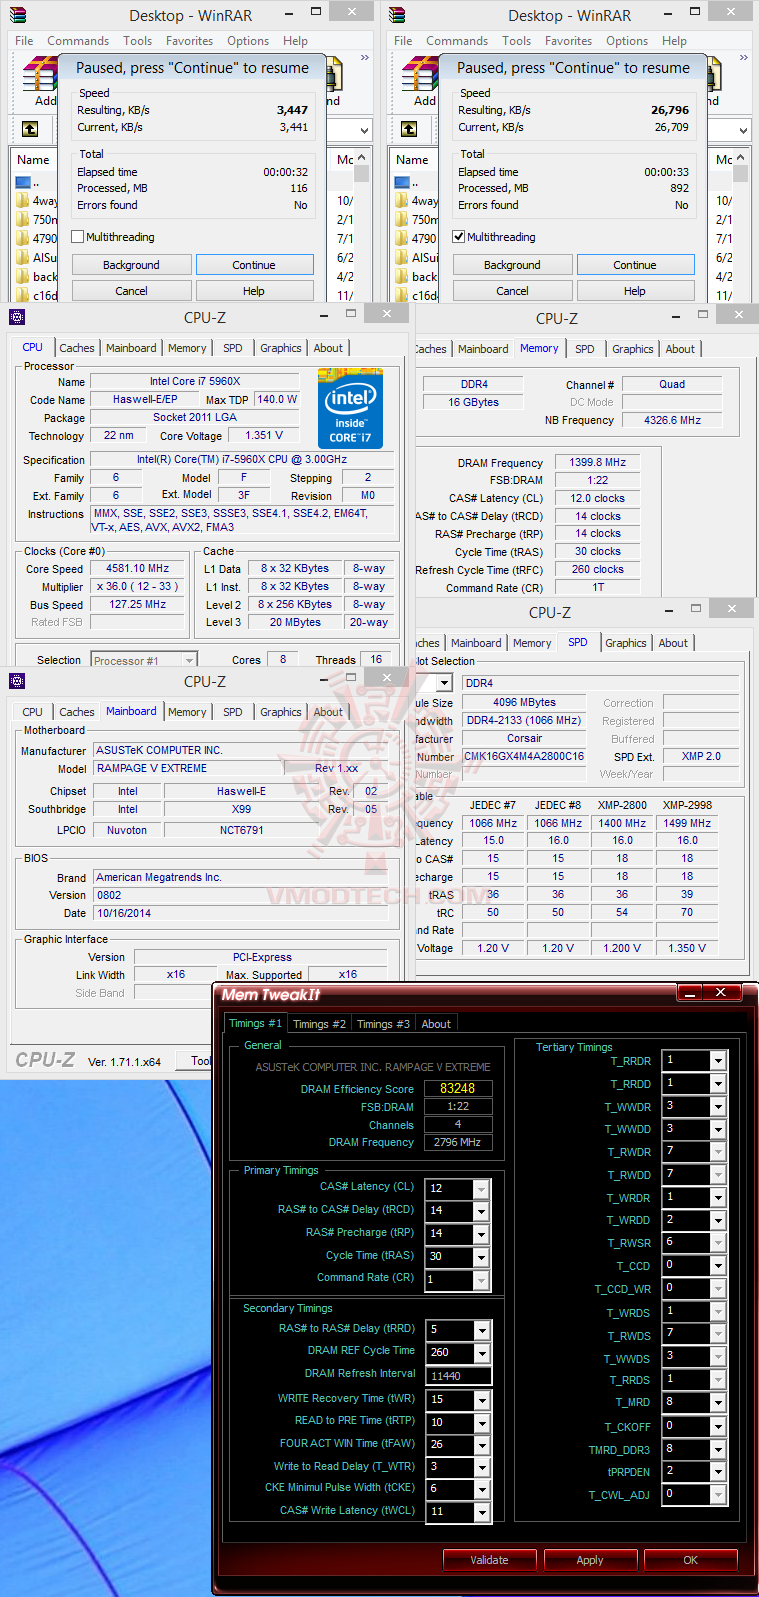Select the AlSu folder icon in right WinRAR
This screenshot has height=1597, width=759.
click(402, 257)
